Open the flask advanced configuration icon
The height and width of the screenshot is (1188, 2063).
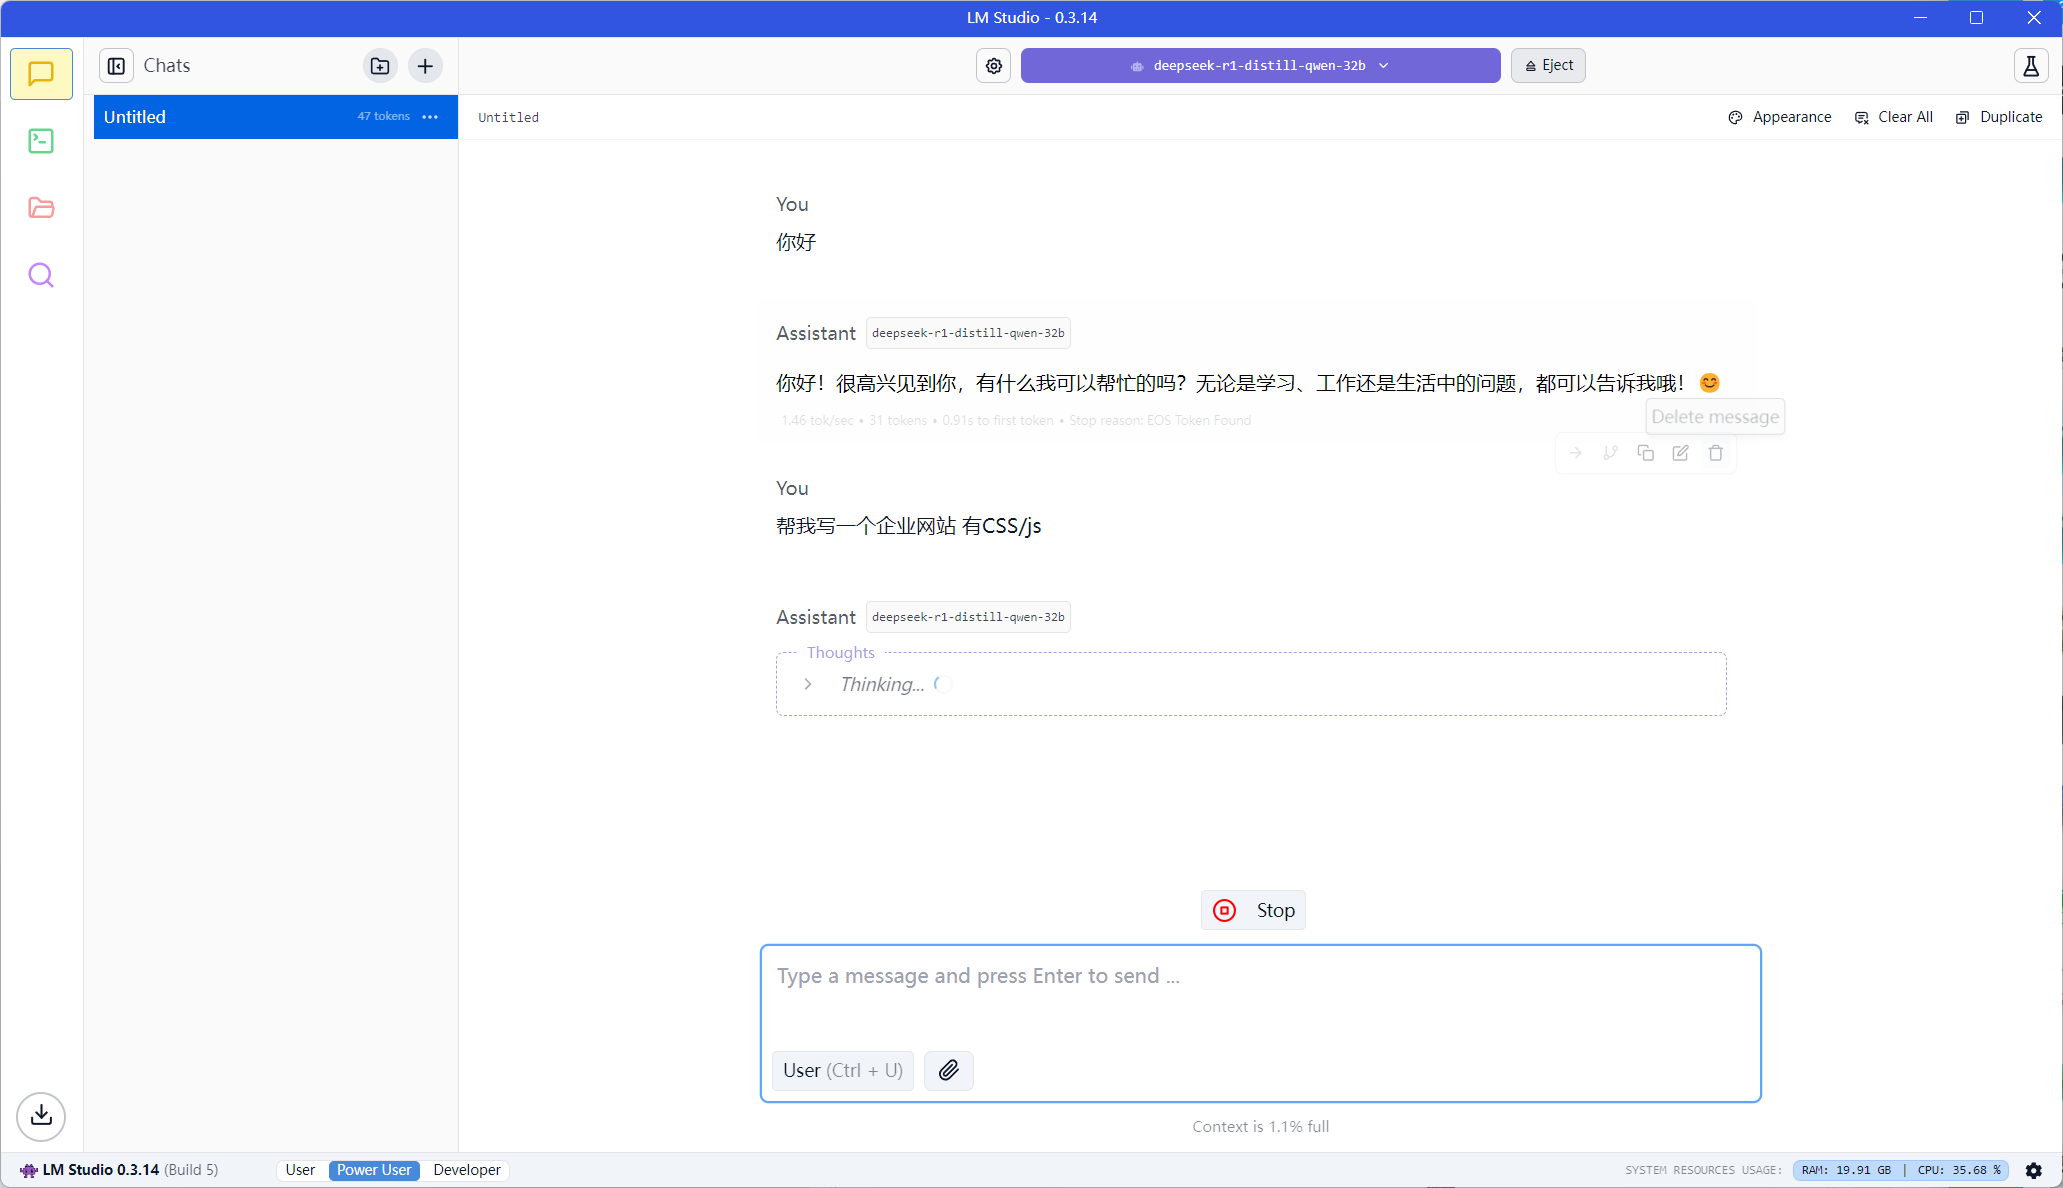(x=2031, y=66)
